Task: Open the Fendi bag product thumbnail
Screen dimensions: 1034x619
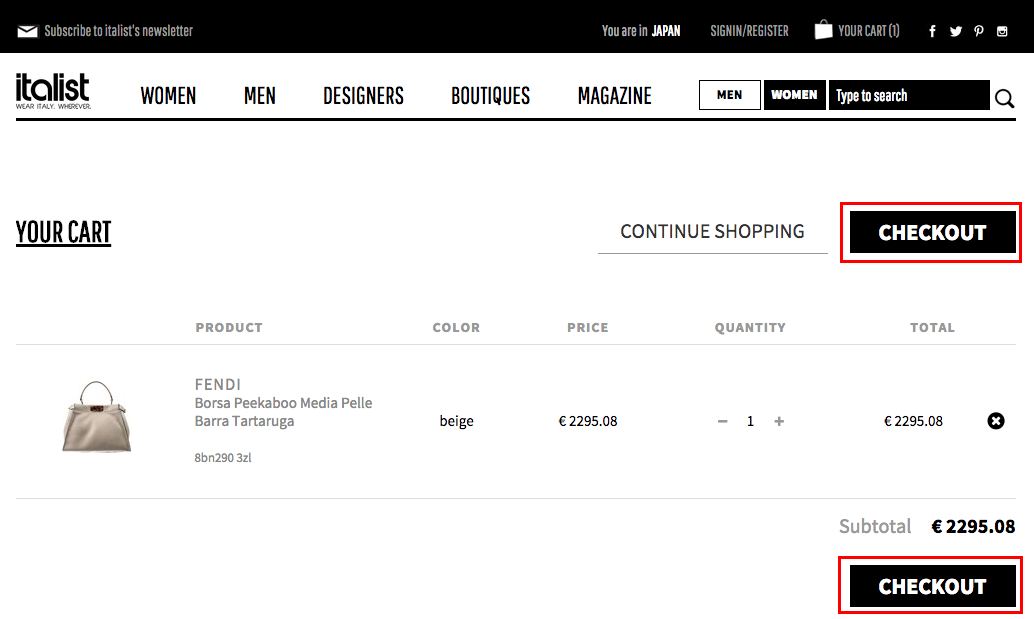Action: [97, 417]
